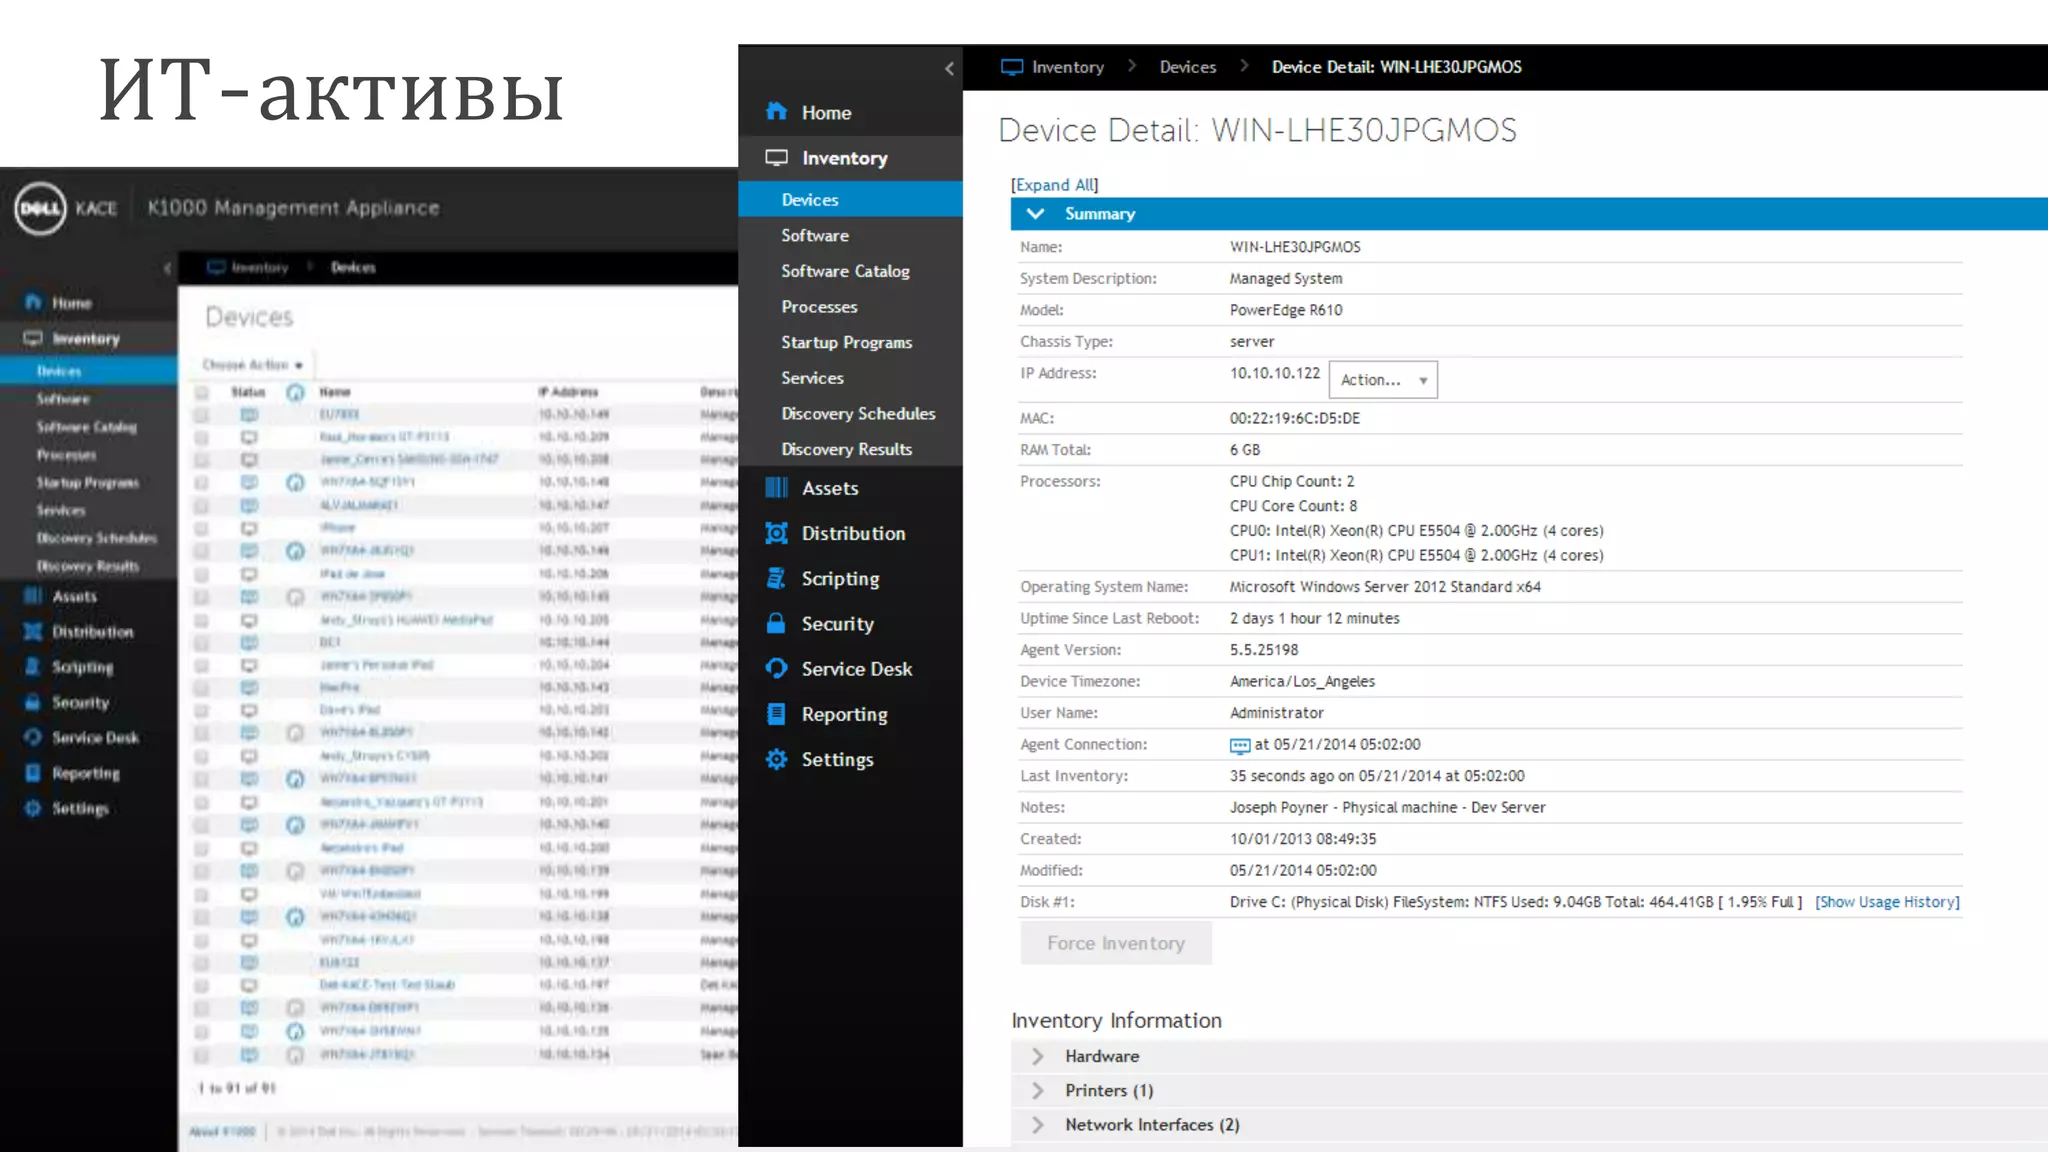Select Discovery Schedules in the Inventory submenu

pos(858,413)
